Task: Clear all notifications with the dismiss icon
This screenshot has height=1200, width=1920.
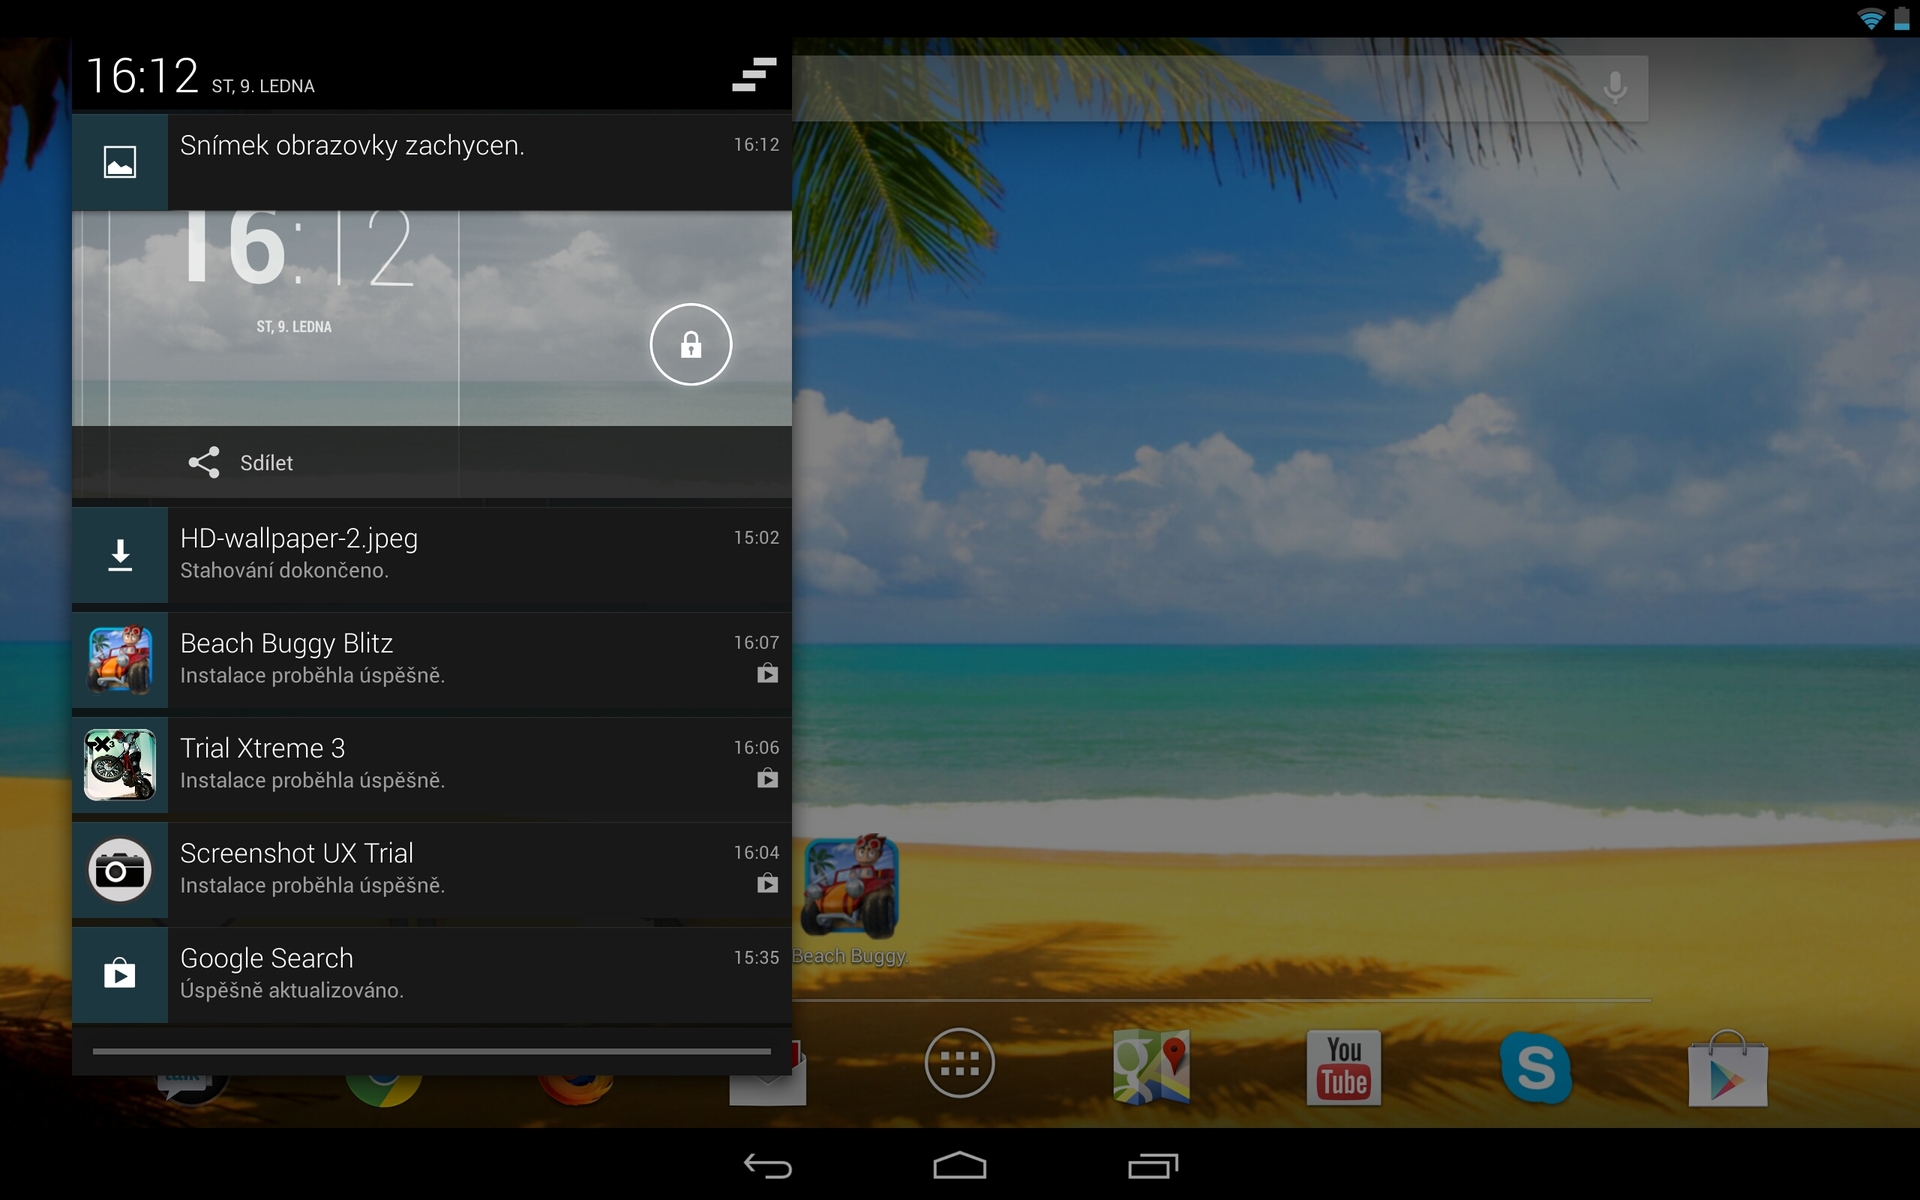Action: click(x=753, y=75)
